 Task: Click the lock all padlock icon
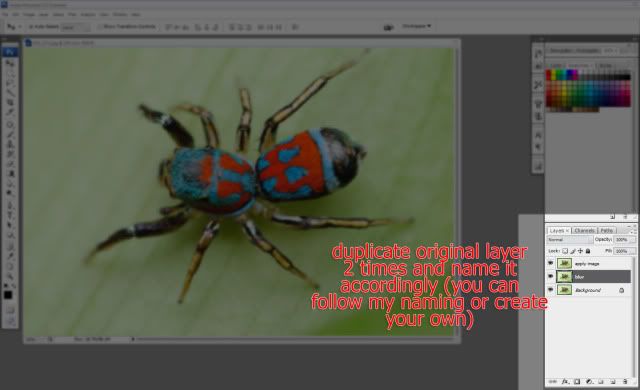(x=588, y=251)
